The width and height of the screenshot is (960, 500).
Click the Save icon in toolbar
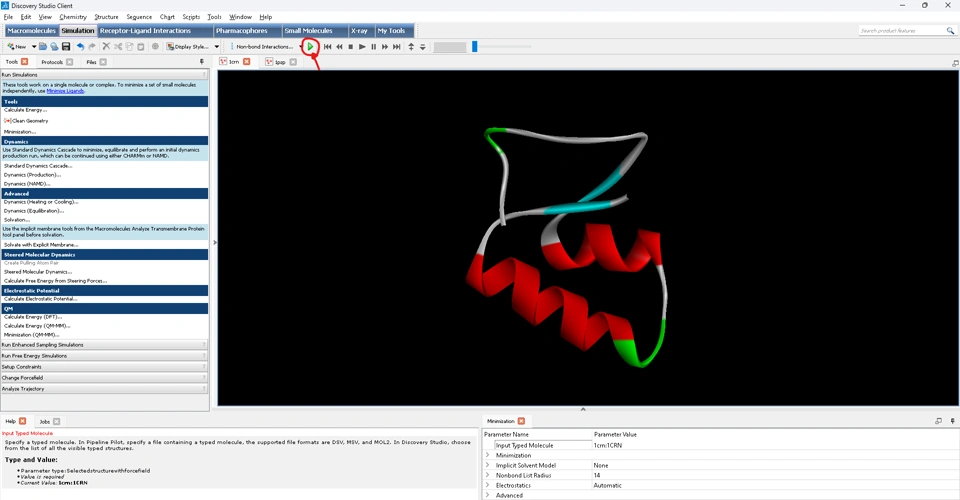point(66,47)
